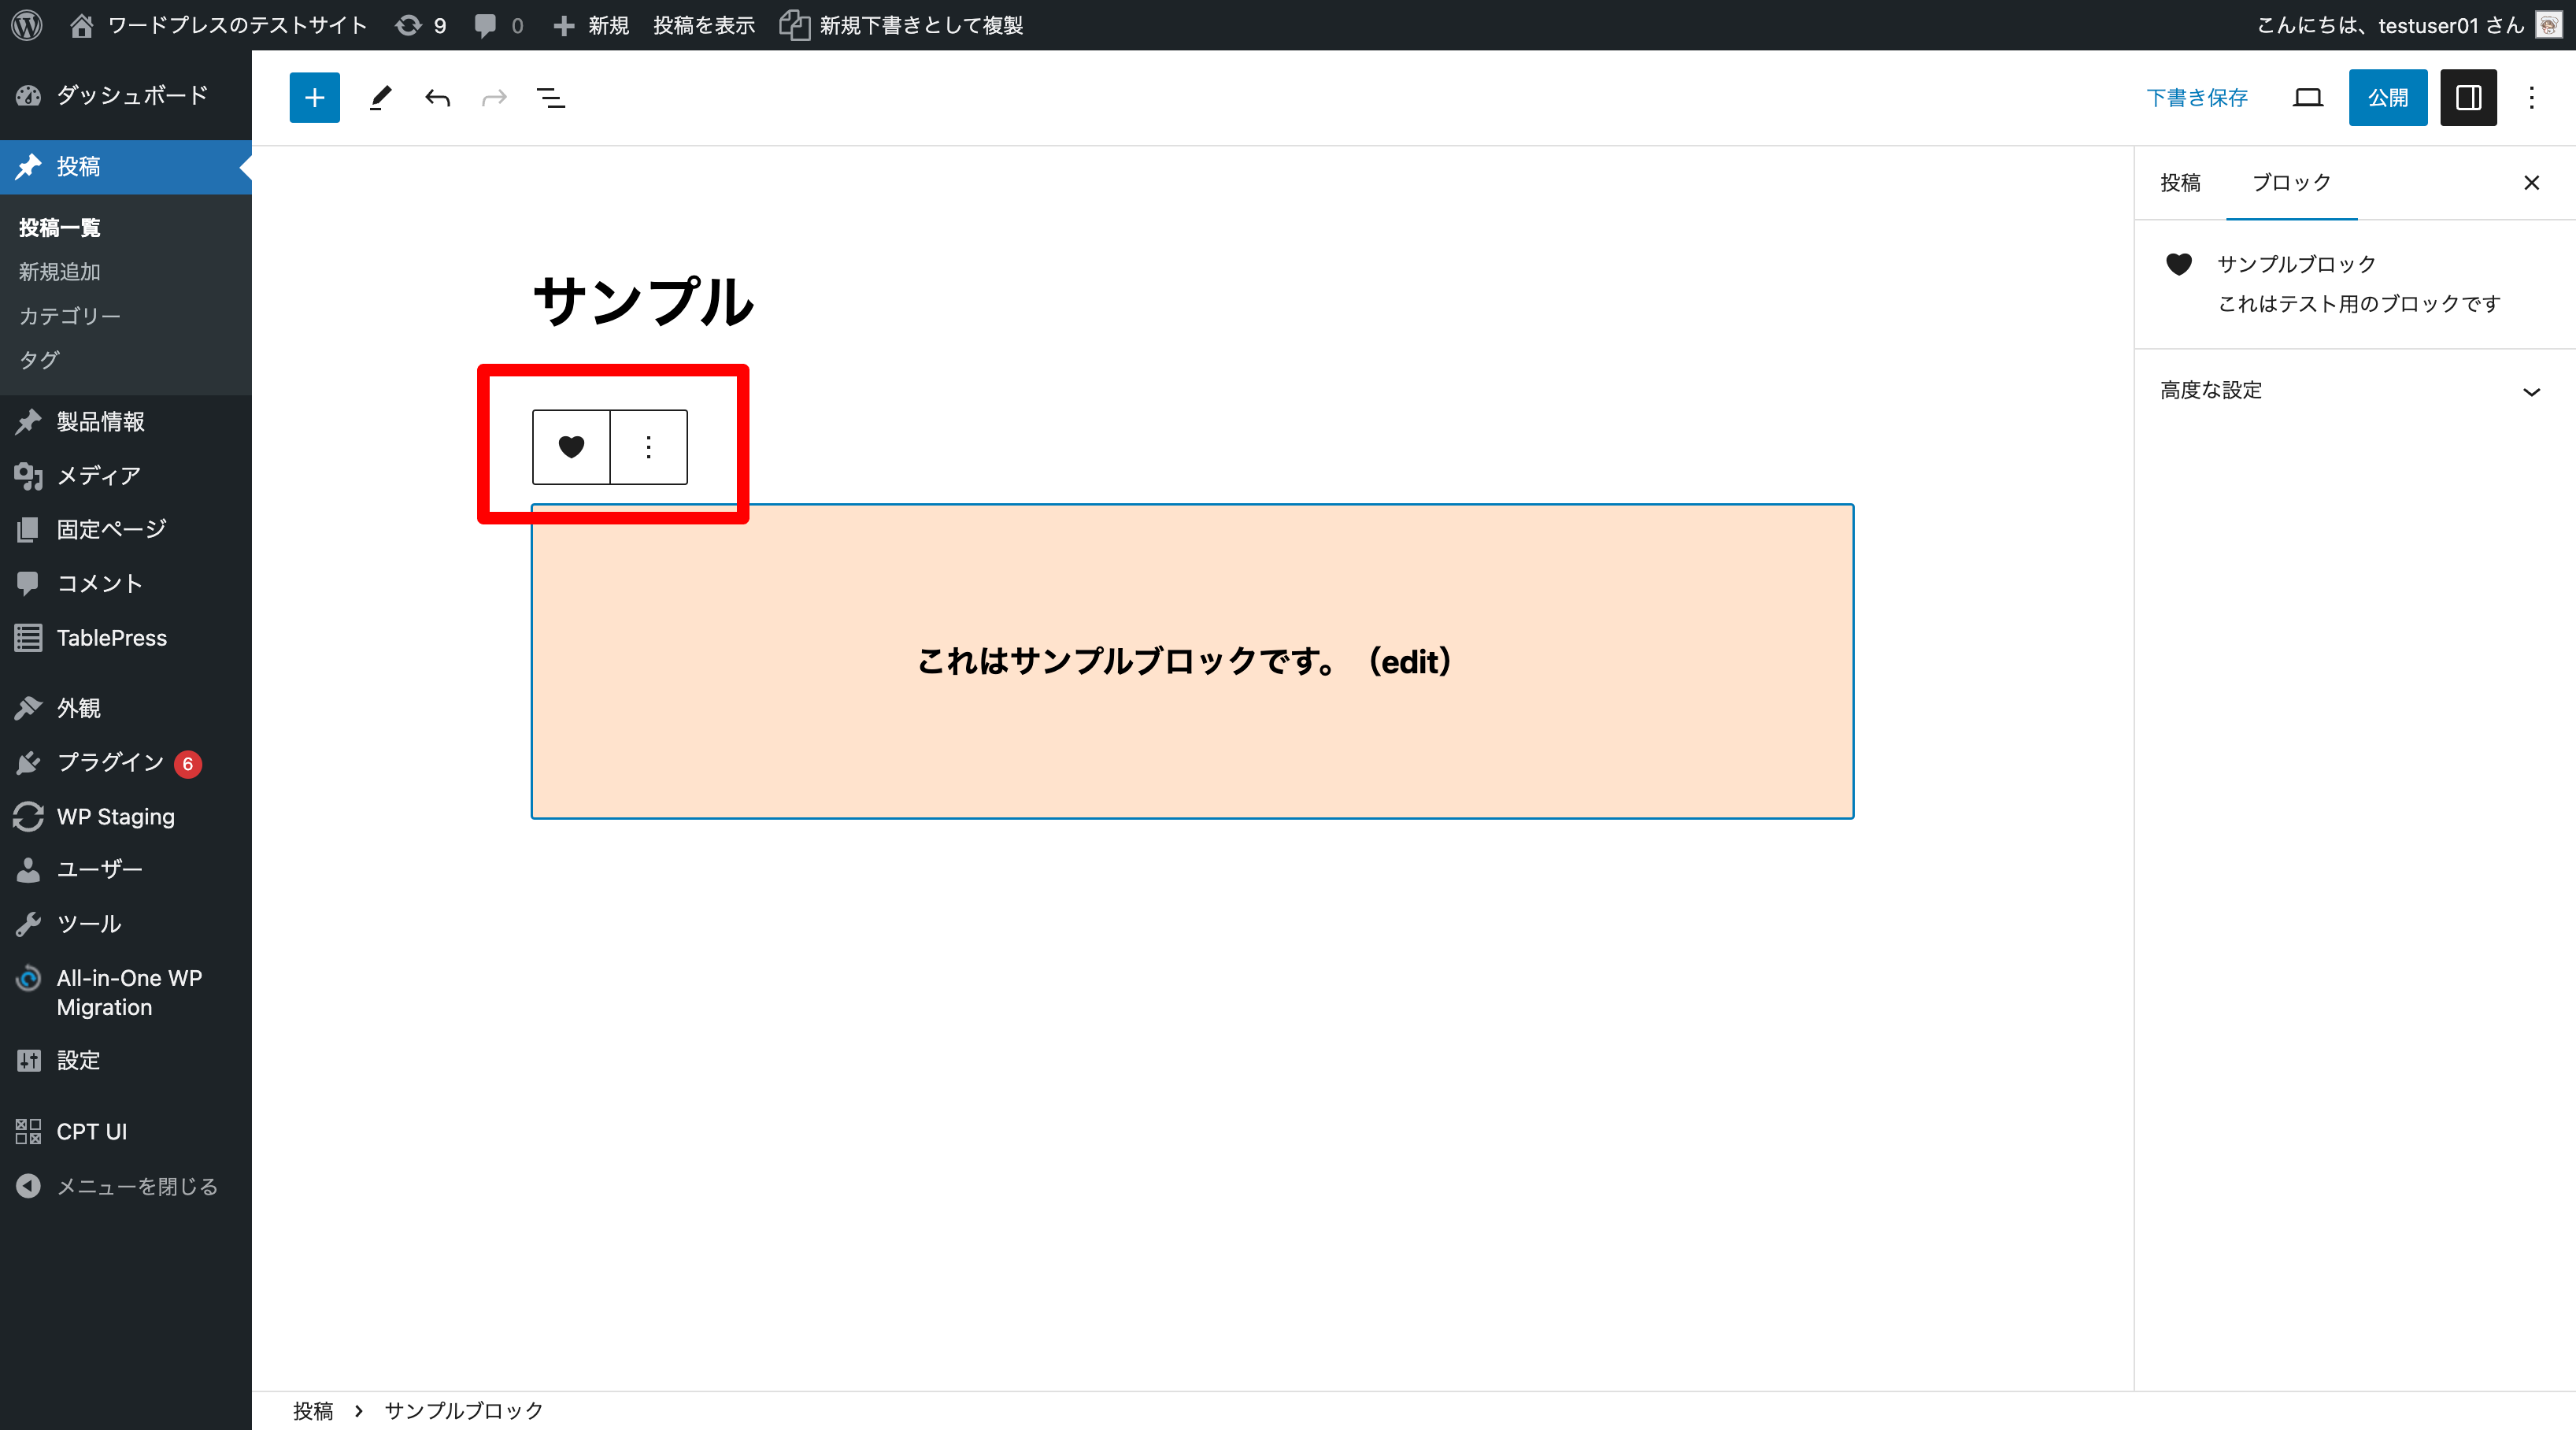Open All-in-One WP Migration menu

126,992
